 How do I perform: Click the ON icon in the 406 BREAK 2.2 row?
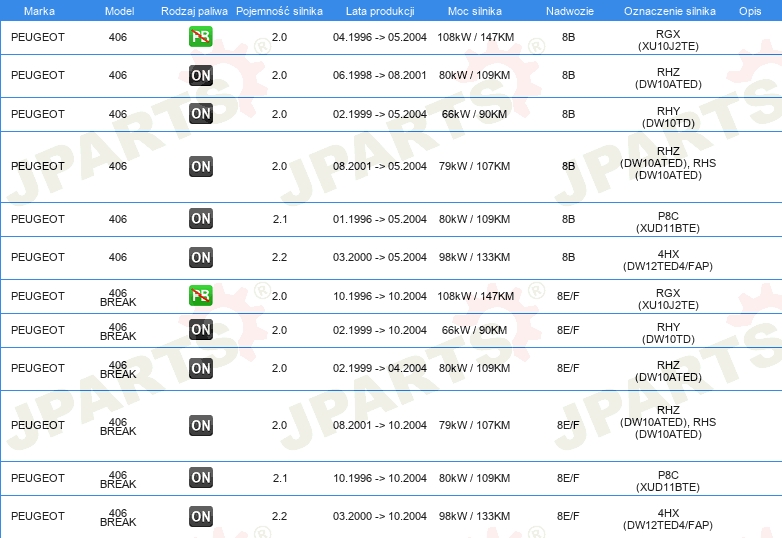pos(200,517)
